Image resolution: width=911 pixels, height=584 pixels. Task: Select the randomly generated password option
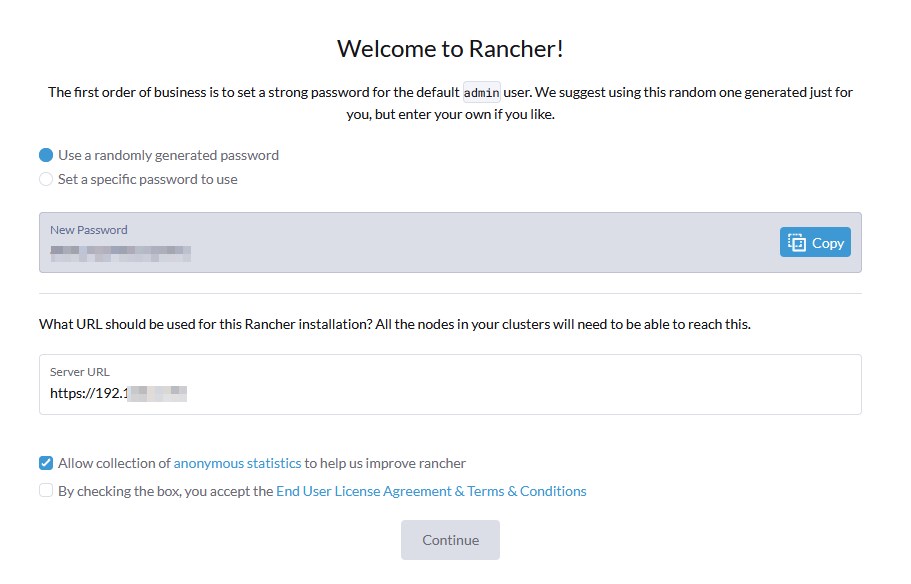pos(43,155)
